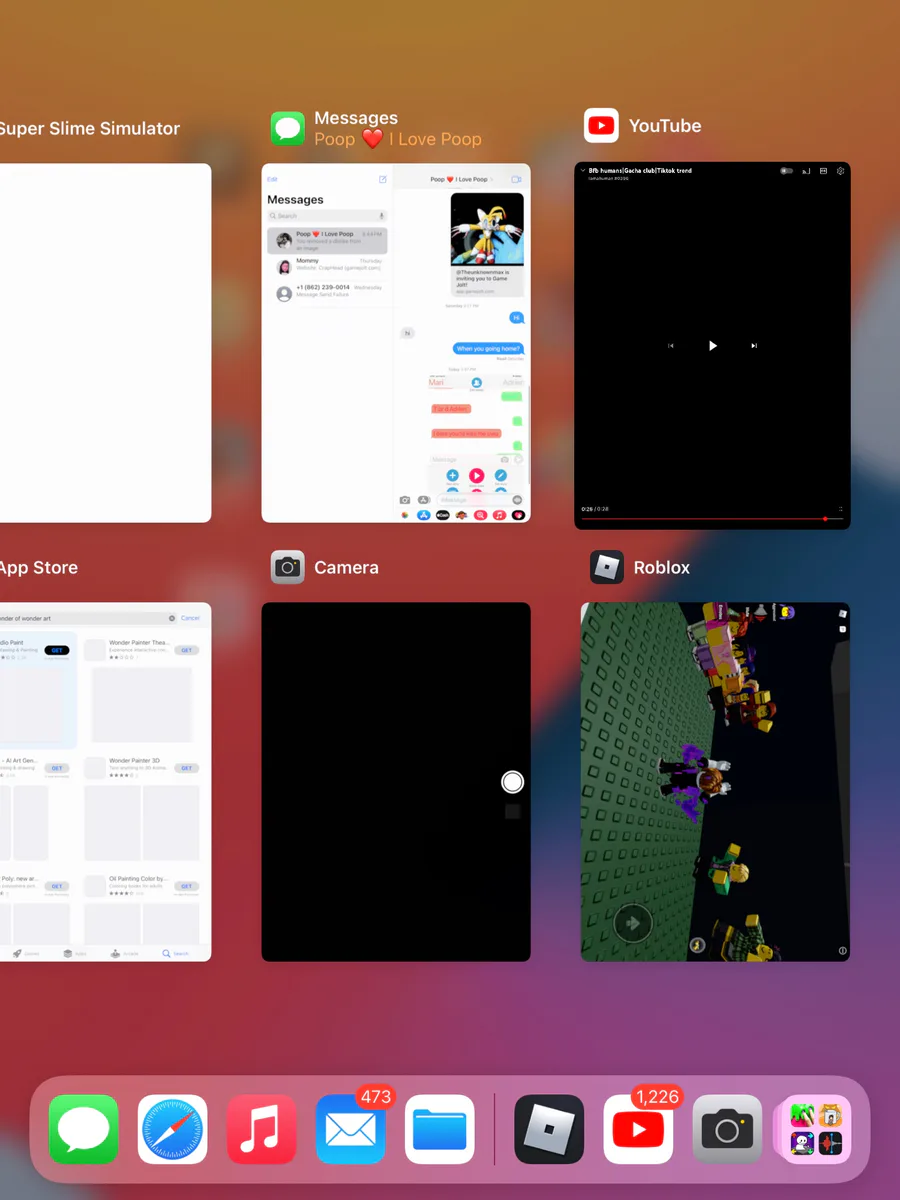Image resolution: width=900 pixels, height=1200 pixels.
Task: Tap the fullscreen icon in the YouTube player
Action: click(x=841, y=509)
